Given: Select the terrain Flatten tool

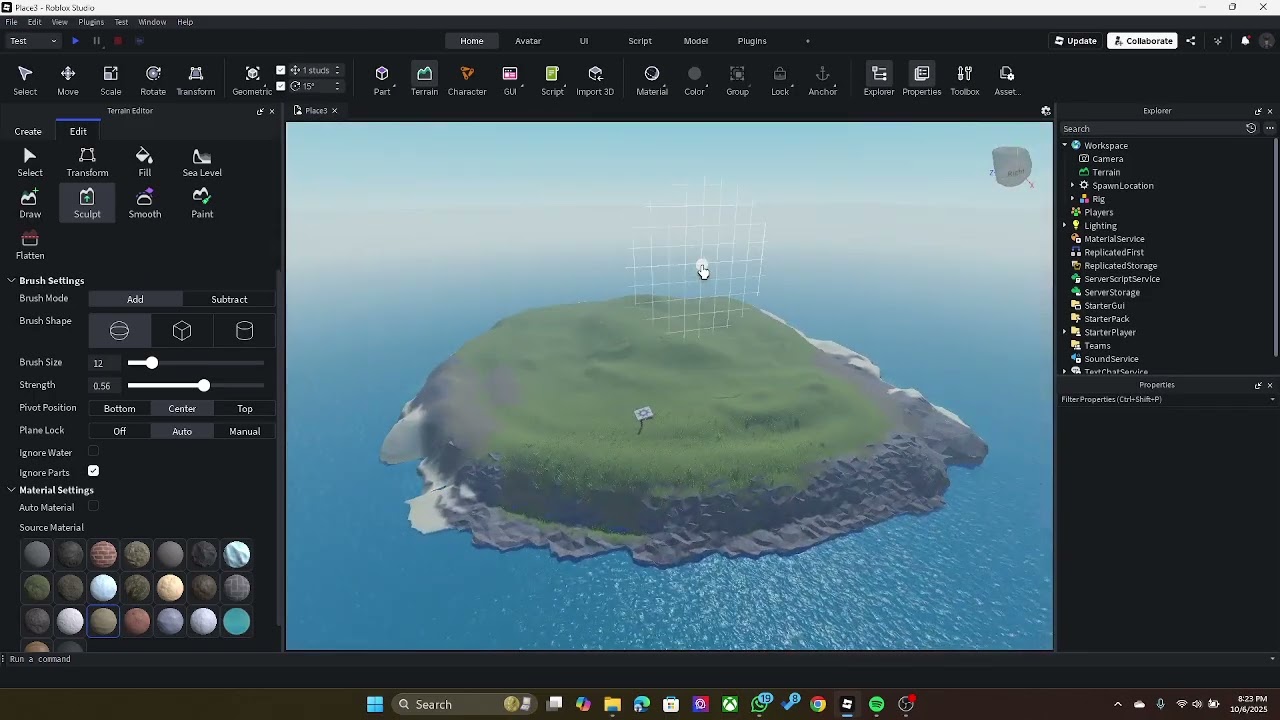Looking at the screenshot, I should point(30,245).
